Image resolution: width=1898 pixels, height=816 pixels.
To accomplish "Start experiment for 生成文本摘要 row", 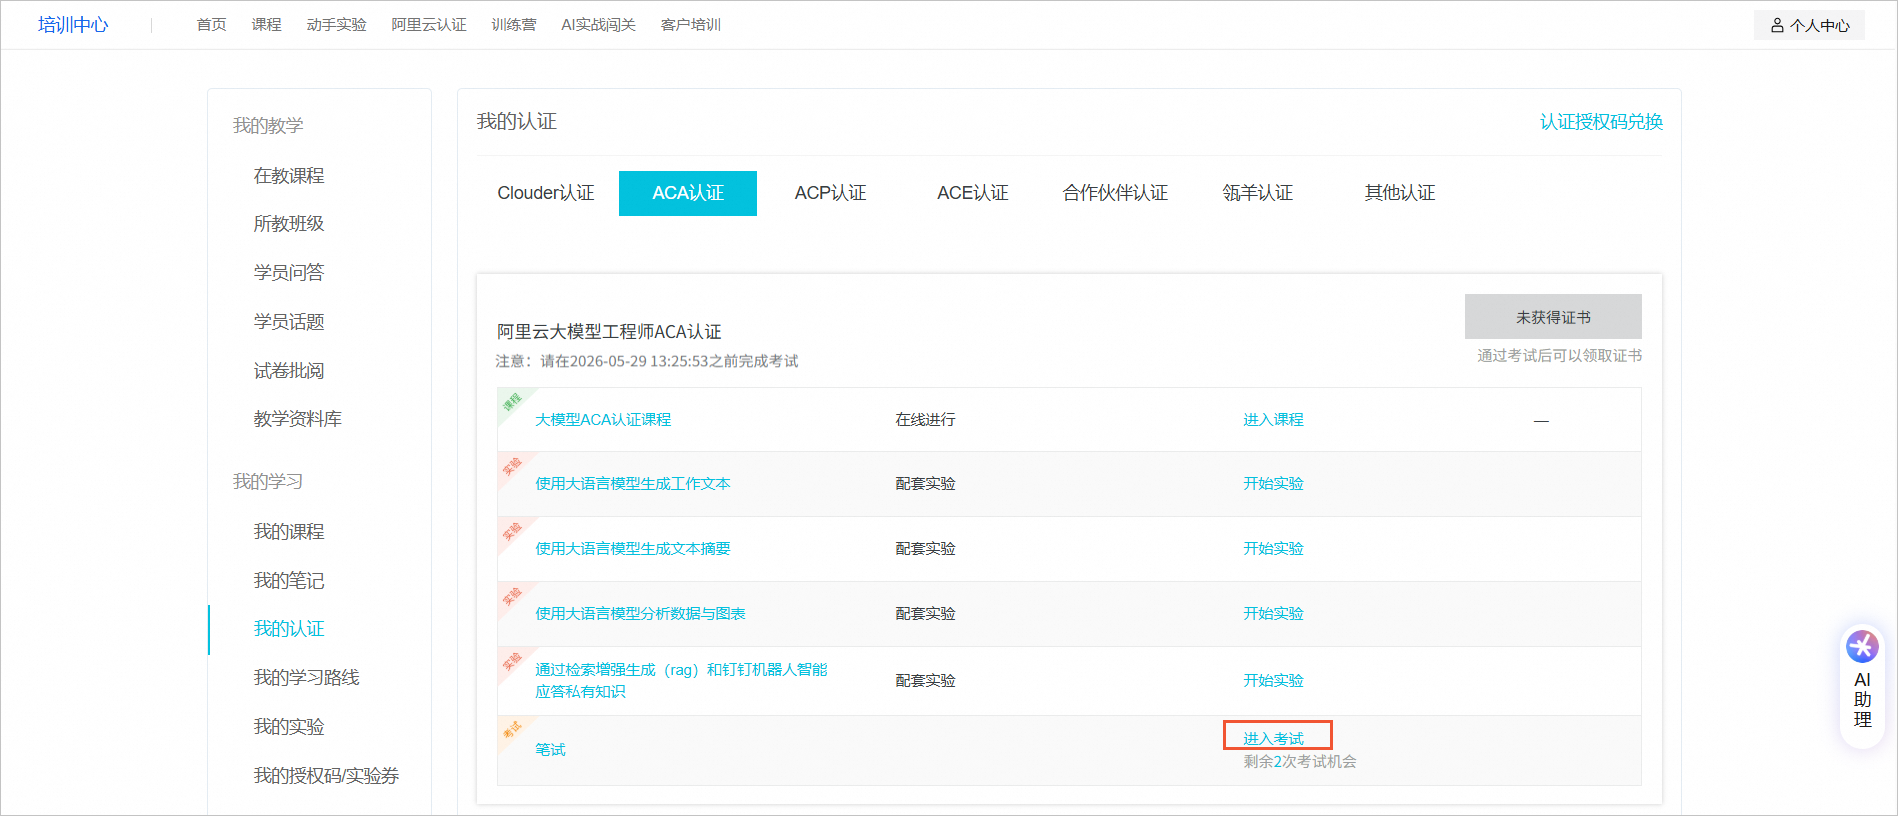I will pyautogui.click(x=1273, y=549).
